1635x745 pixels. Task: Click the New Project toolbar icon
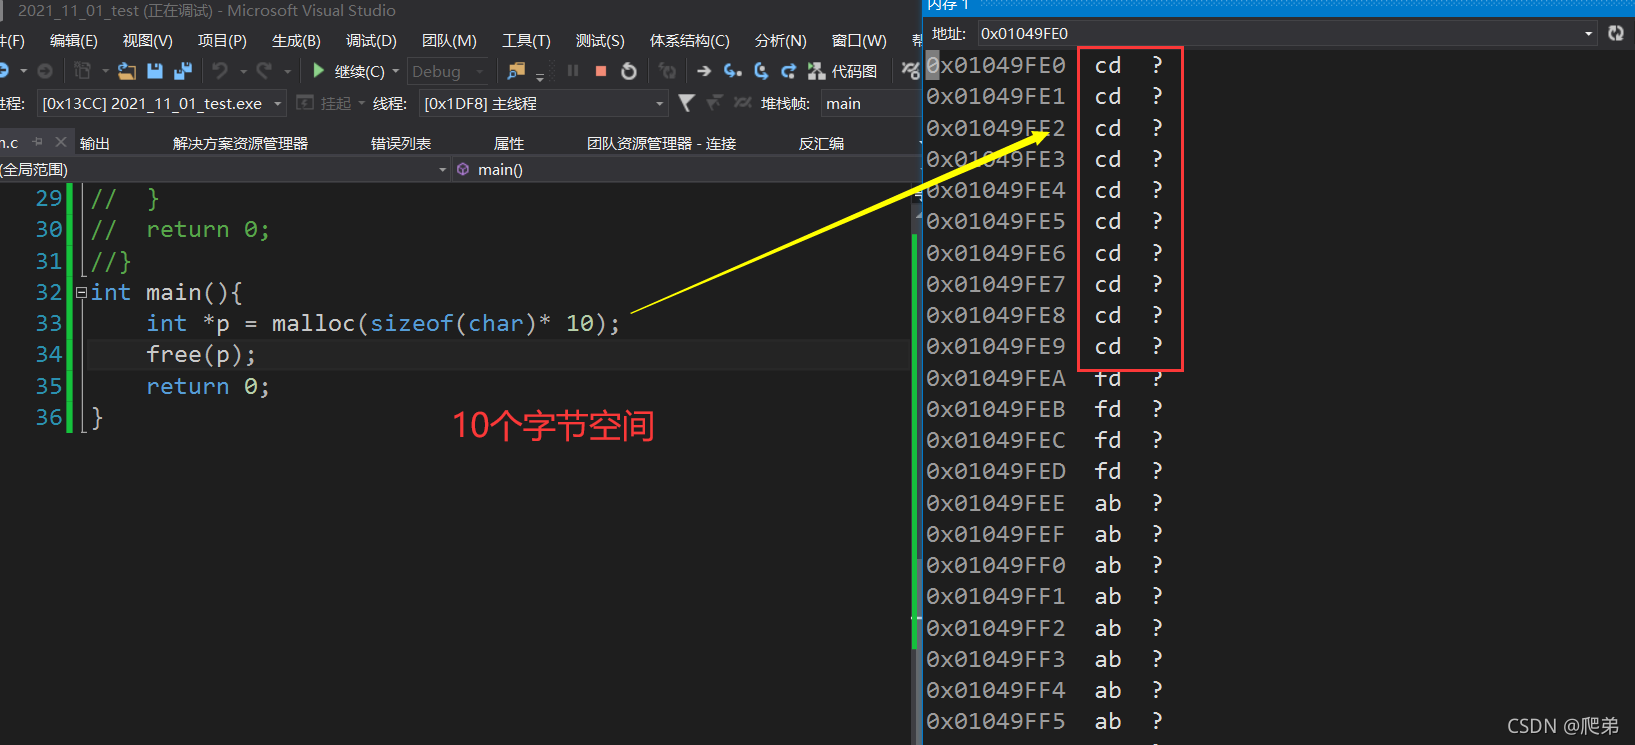[82, 71]
